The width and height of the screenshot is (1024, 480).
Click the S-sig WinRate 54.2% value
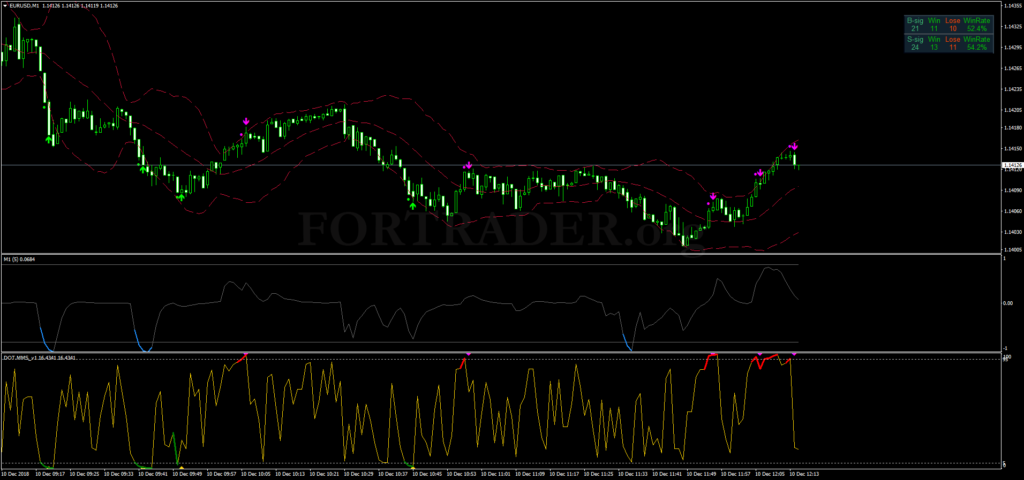click(978, 47)
